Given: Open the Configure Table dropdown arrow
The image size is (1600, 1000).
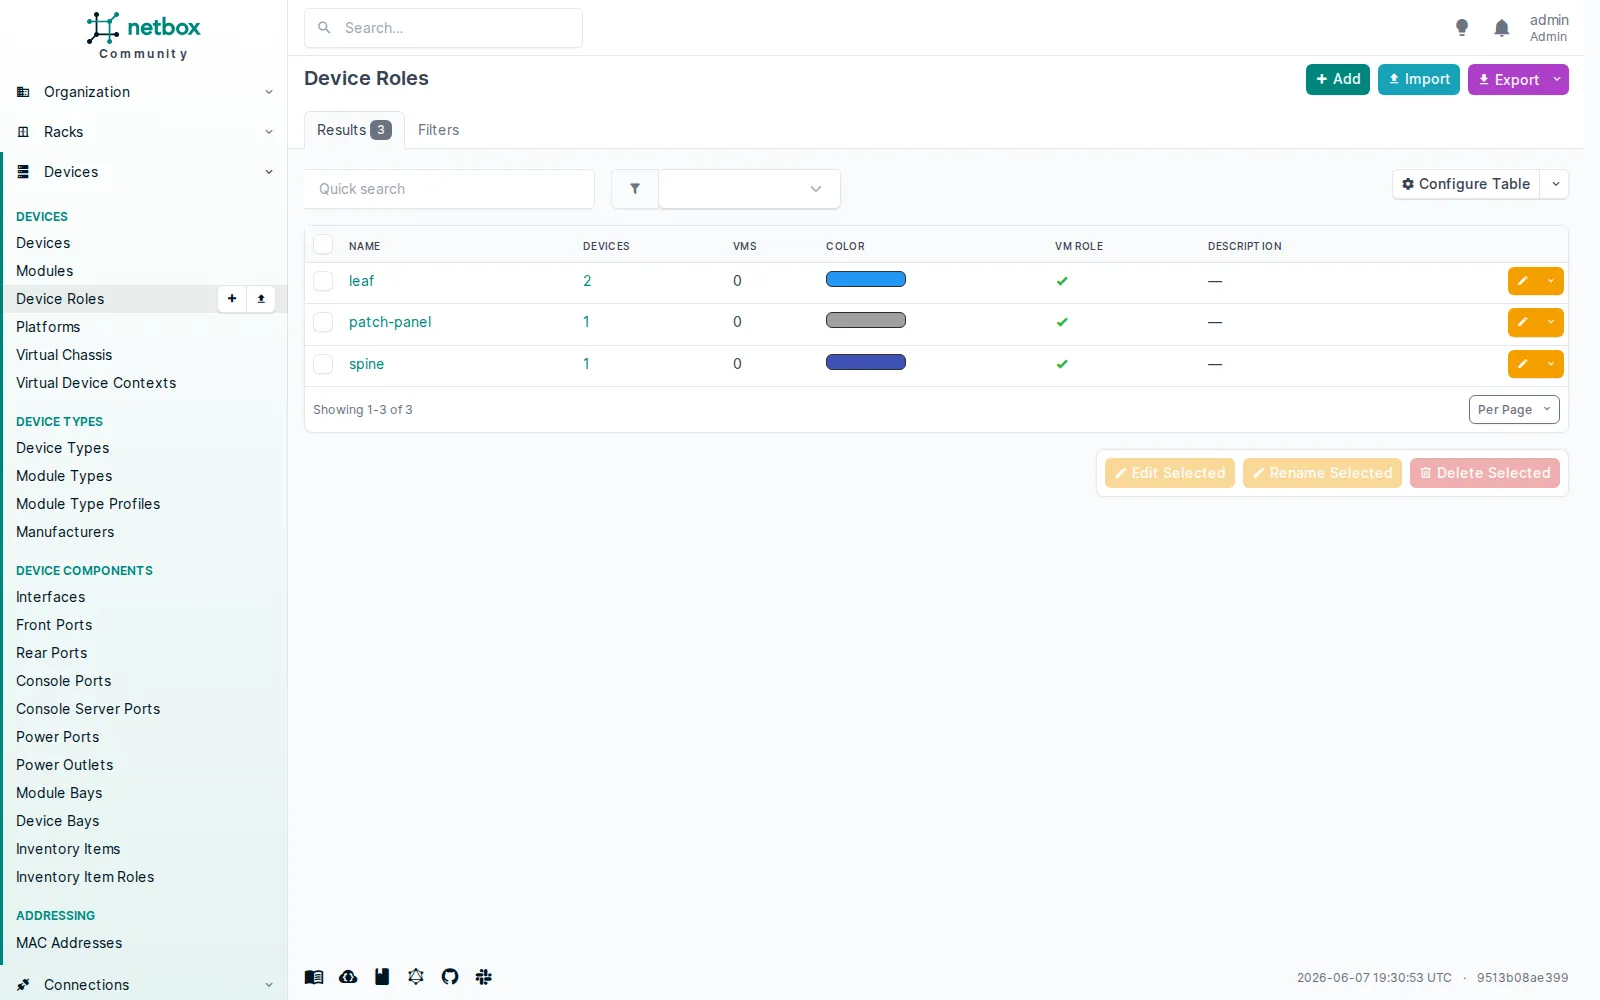Looking at the screenshot, I should 1555,184.
